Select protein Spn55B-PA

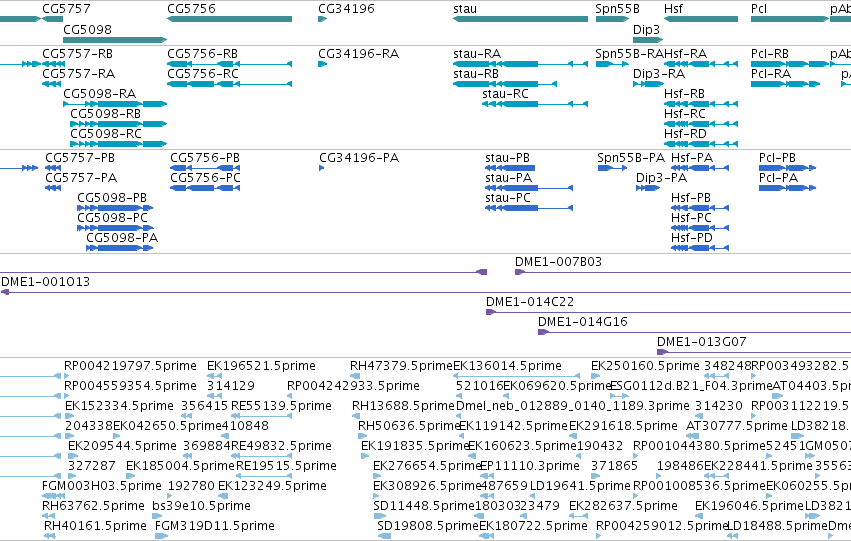[x=631, y=158]
